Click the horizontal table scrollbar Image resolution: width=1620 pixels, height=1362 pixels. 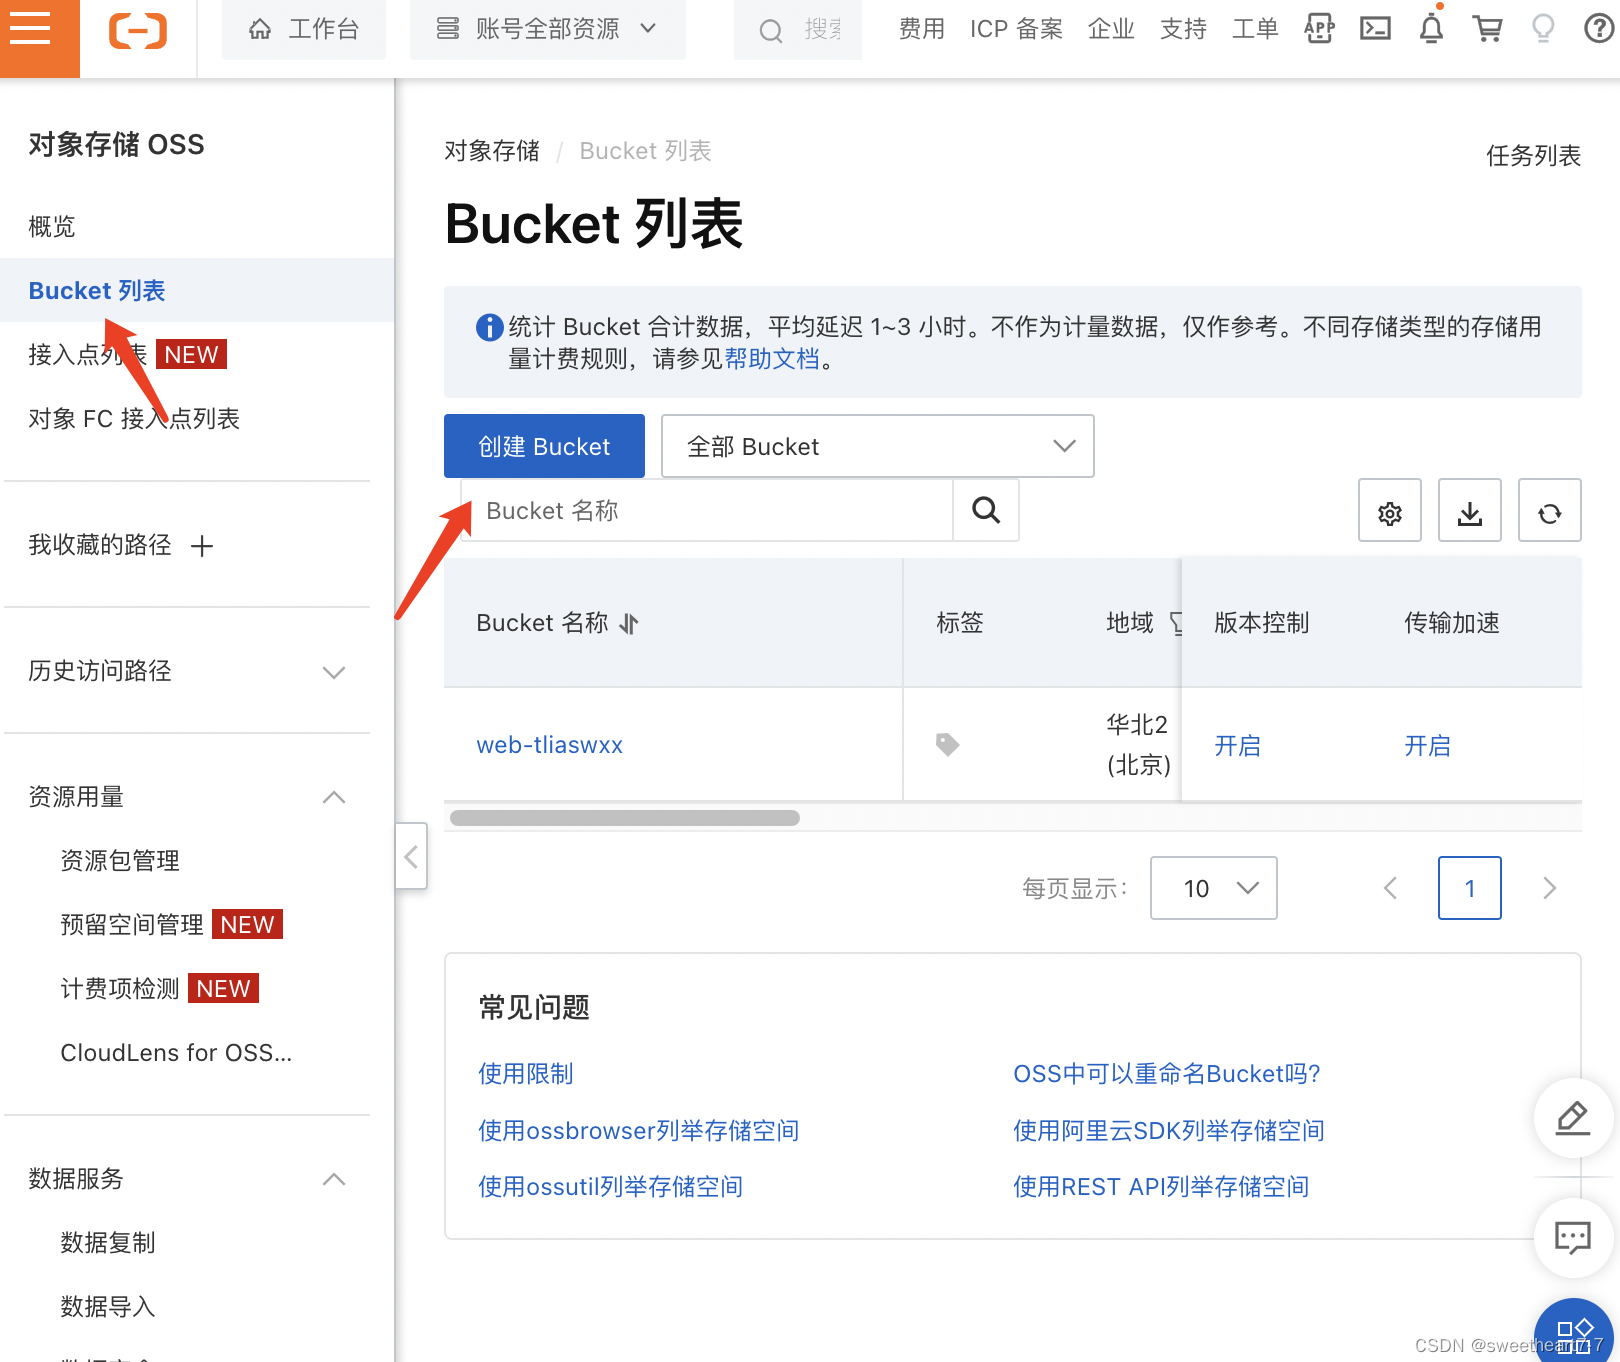click(x=625, y=818)
